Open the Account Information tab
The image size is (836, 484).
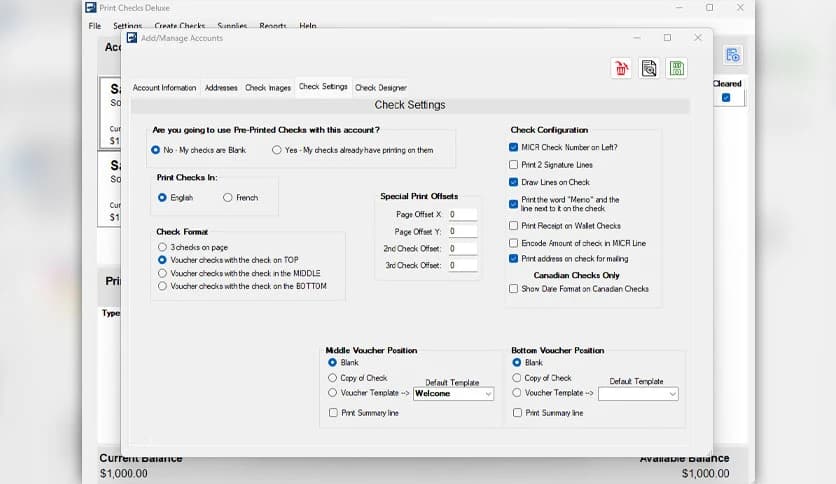[x=164, y=87]
